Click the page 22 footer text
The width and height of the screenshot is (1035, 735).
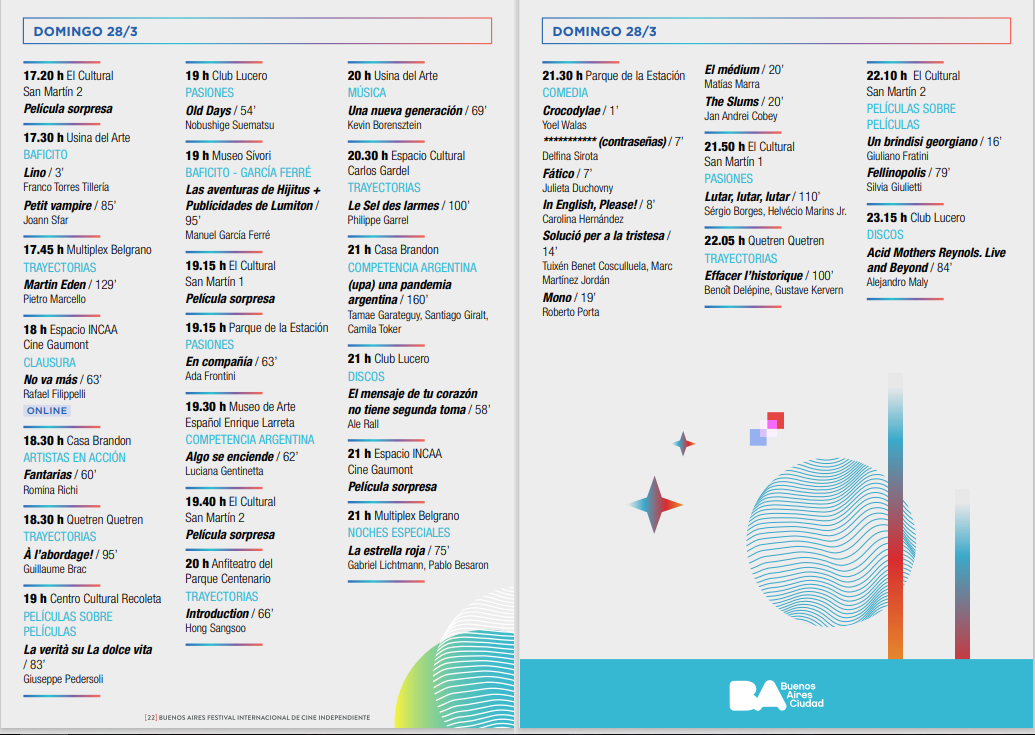point(257,717)
